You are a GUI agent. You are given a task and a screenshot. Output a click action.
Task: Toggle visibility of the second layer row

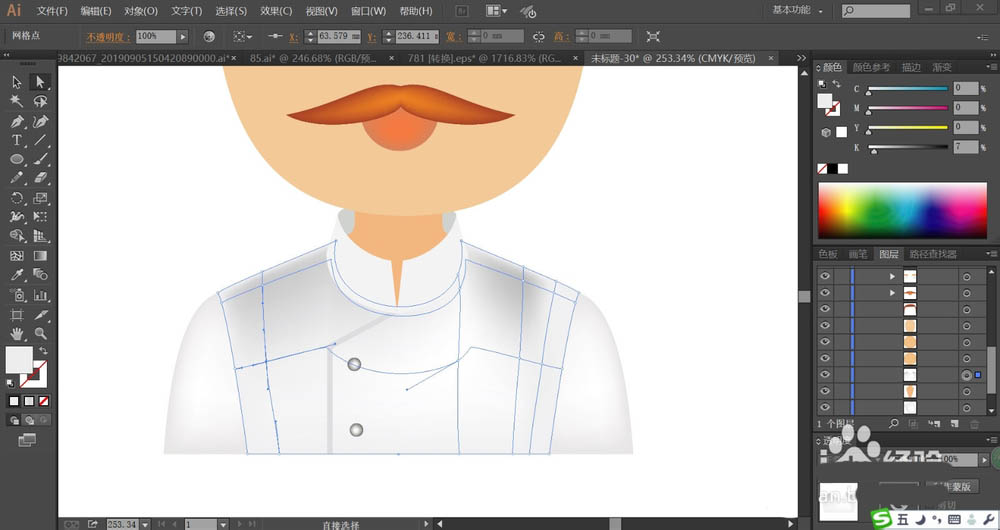(x=825, y=293)
